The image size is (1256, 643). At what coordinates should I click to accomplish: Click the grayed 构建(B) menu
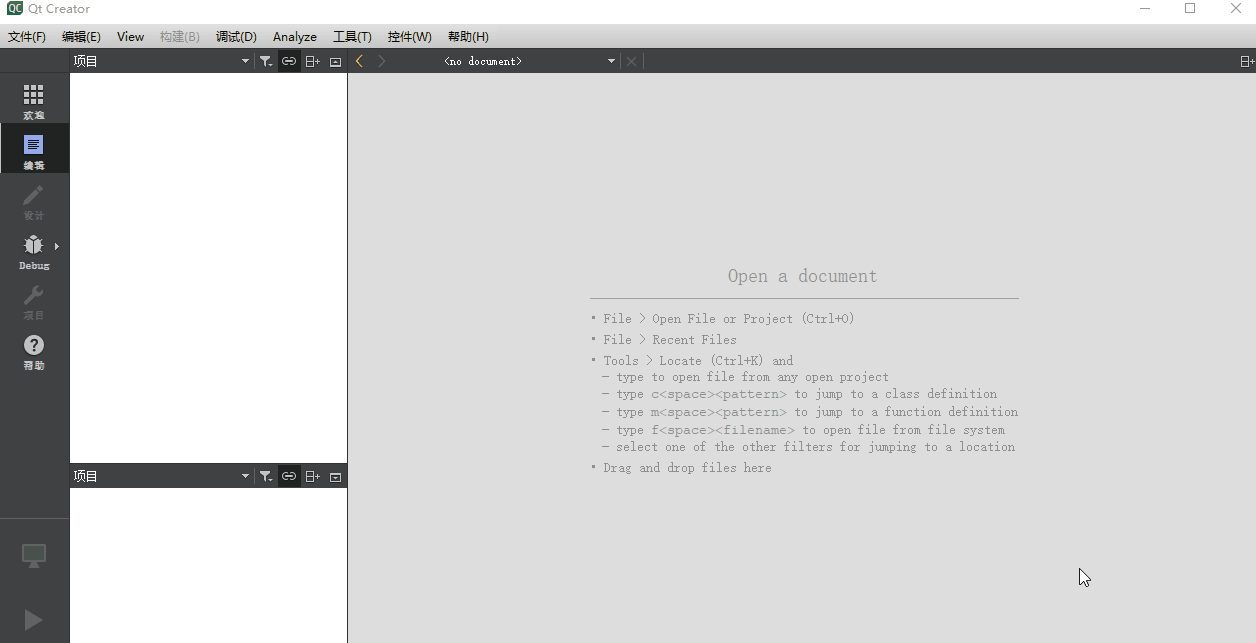180,36
